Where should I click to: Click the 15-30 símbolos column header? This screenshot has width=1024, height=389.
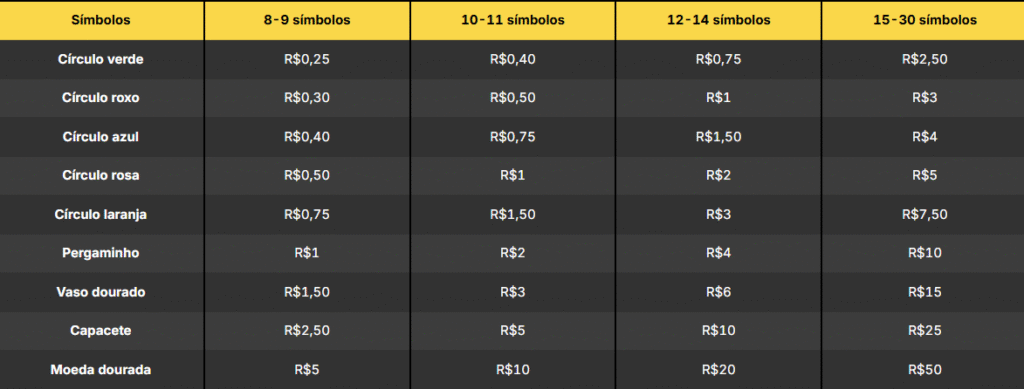pyautogui.click(x=925, y=20)
